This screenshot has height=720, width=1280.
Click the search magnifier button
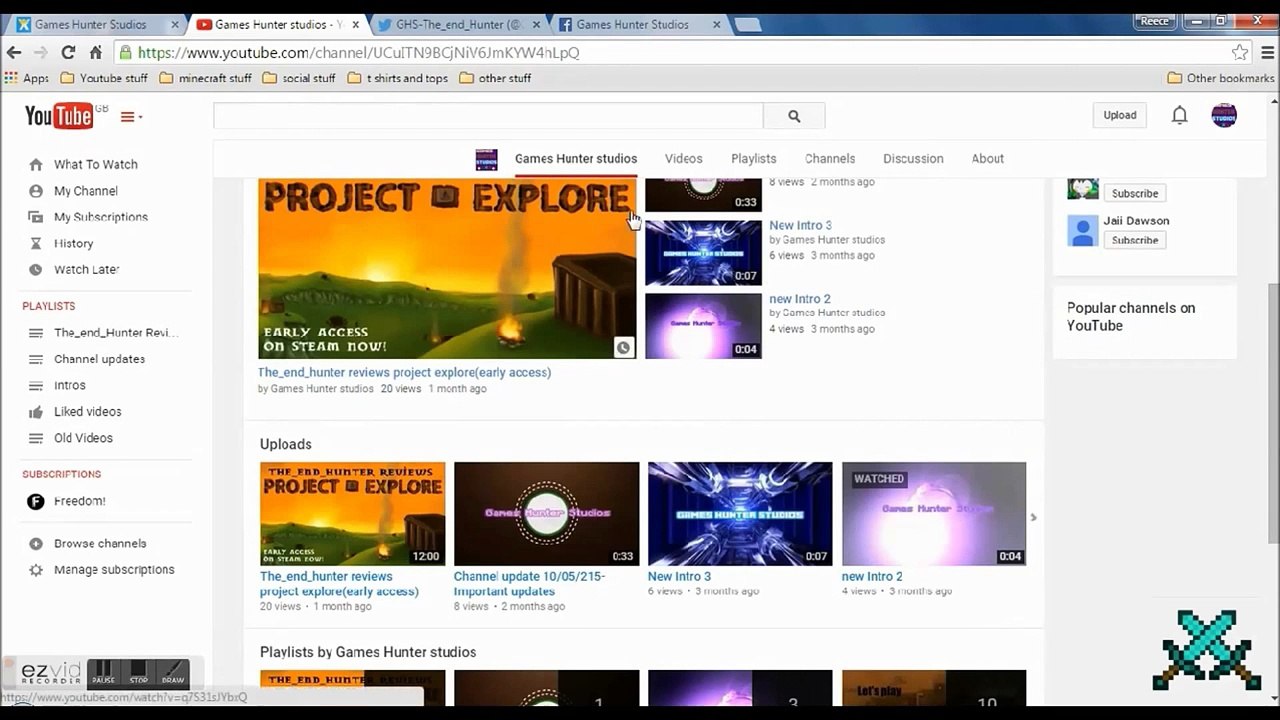[x=794, y=116]
